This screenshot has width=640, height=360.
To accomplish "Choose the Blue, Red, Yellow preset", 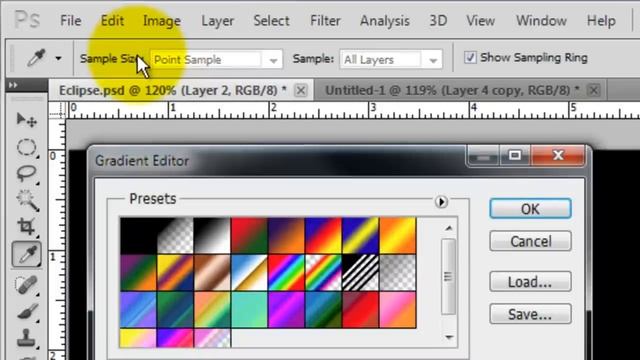I will (x=324, y=236).
